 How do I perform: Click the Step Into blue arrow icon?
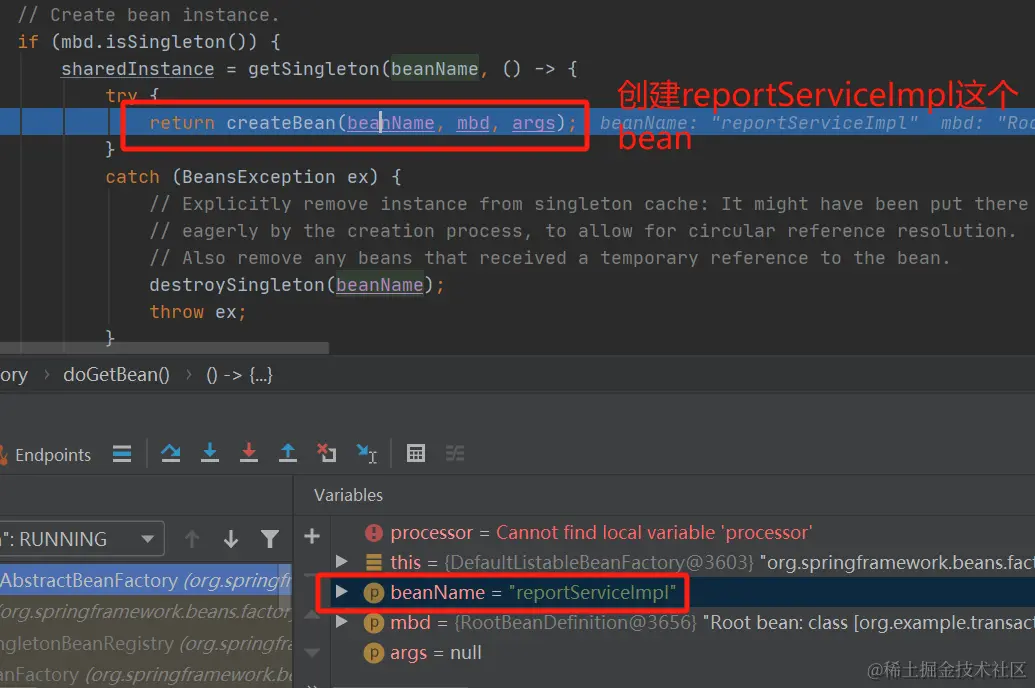tap(210, 453)
